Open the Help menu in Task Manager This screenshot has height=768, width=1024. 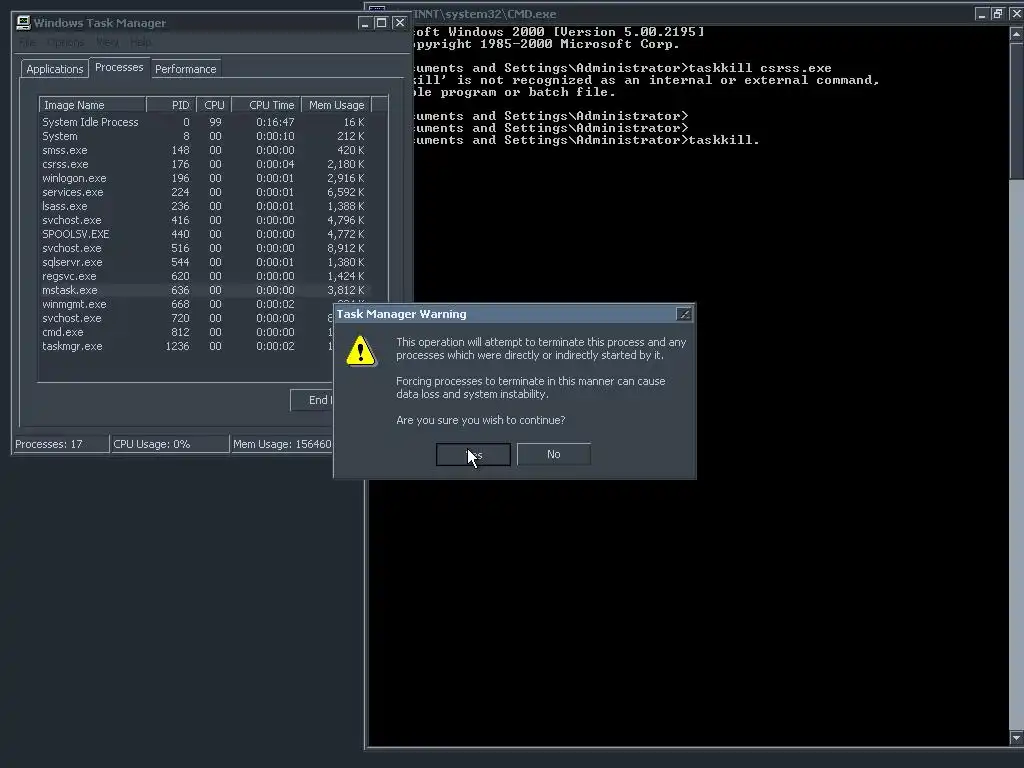click(x=140, y=42)
